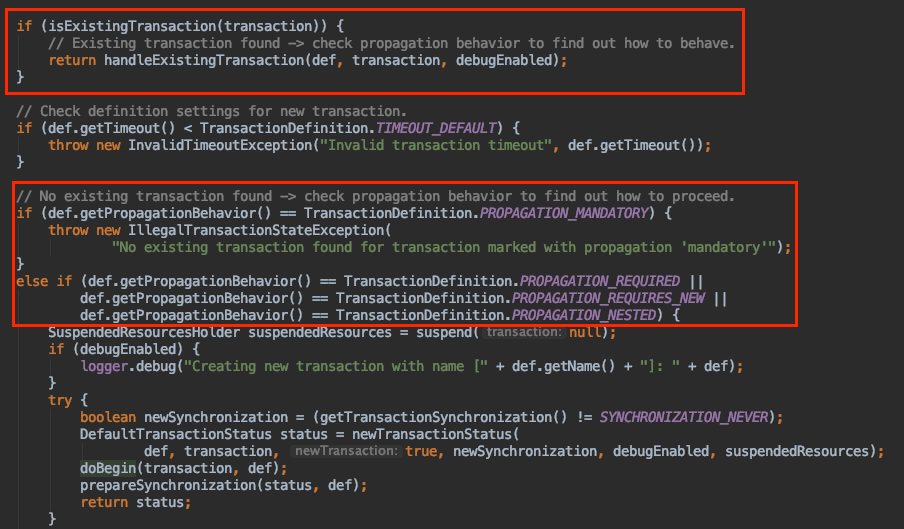This screenshot has width=904, height=529.
Task: Click the logger.debug call
Action: [x=128, y=366]
